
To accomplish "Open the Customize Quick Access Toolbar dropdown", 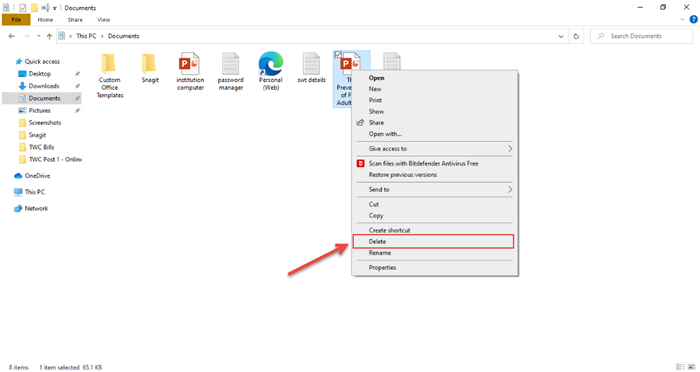I will click(55, 8).
